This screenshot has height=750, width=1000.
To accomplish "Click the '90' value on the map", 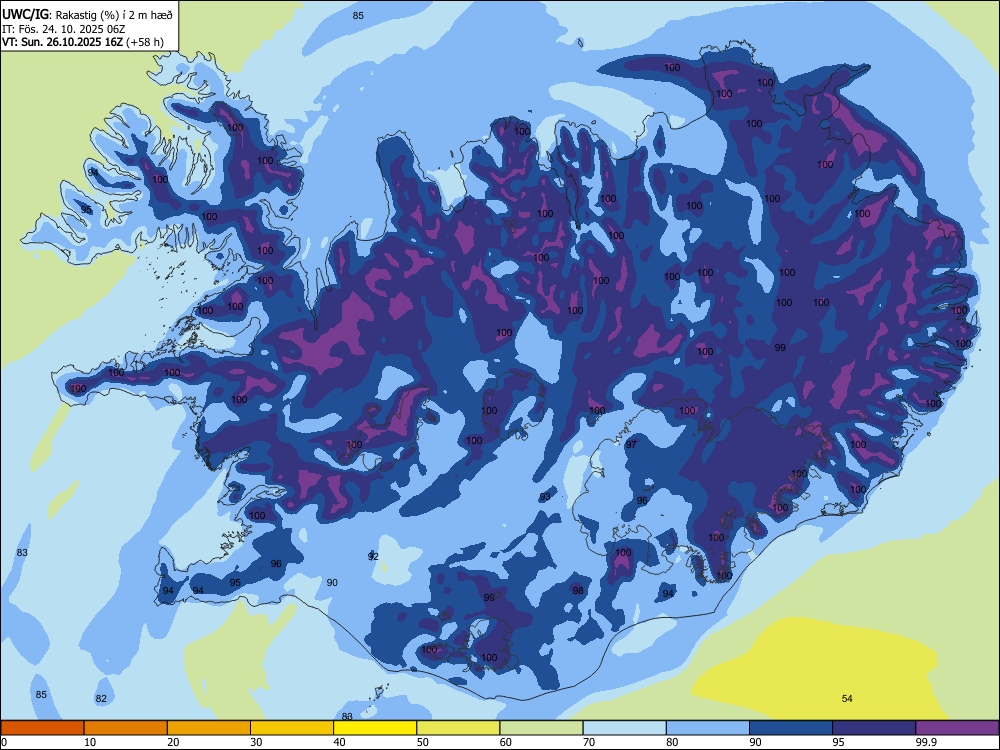I will click(332, 582).
